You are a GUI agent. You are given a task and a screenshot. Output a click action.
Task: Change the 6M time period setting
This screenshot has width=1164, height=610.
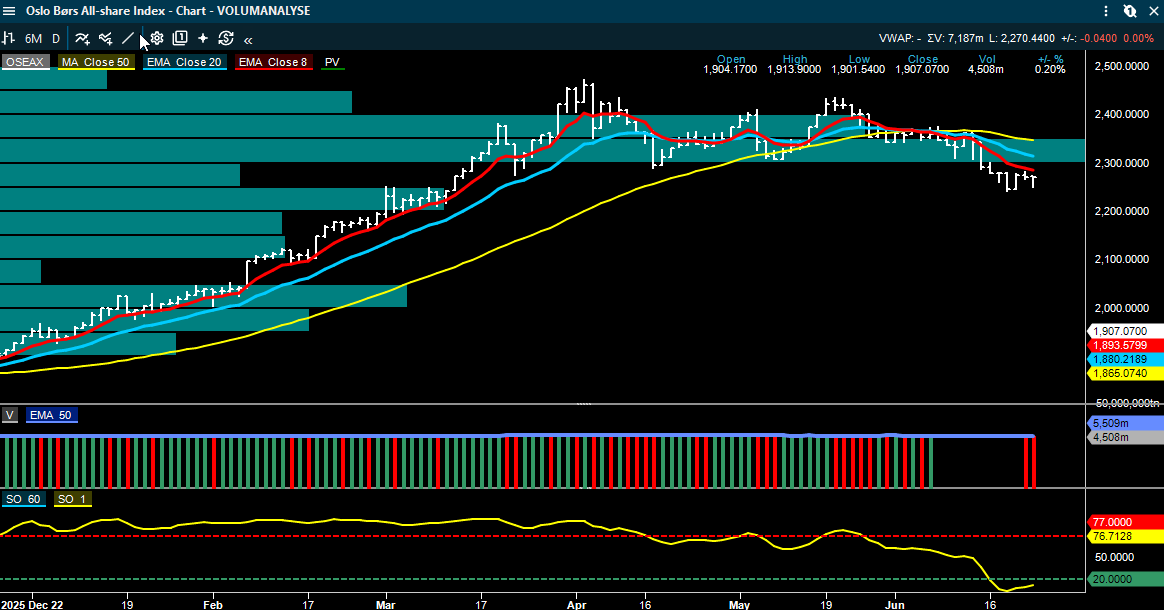pyautogui.click(x=33, y=39)
